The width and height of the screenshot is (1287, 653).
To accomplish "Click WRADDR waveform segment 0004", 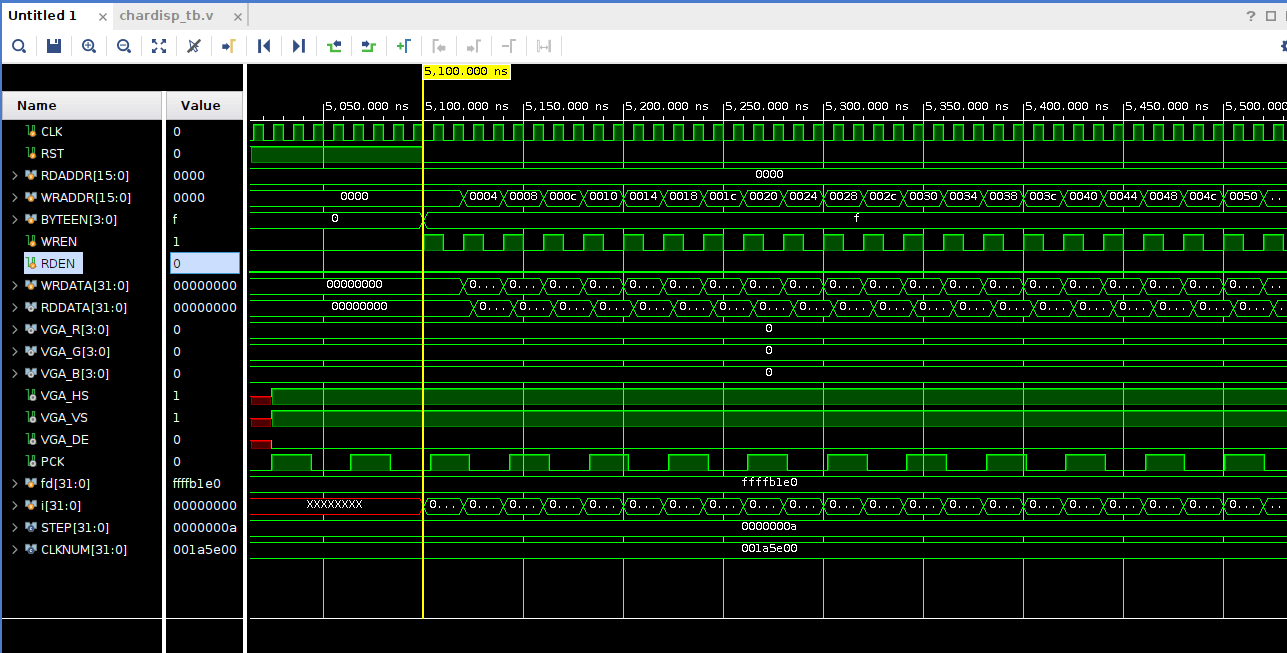I will tap(483, 197).
